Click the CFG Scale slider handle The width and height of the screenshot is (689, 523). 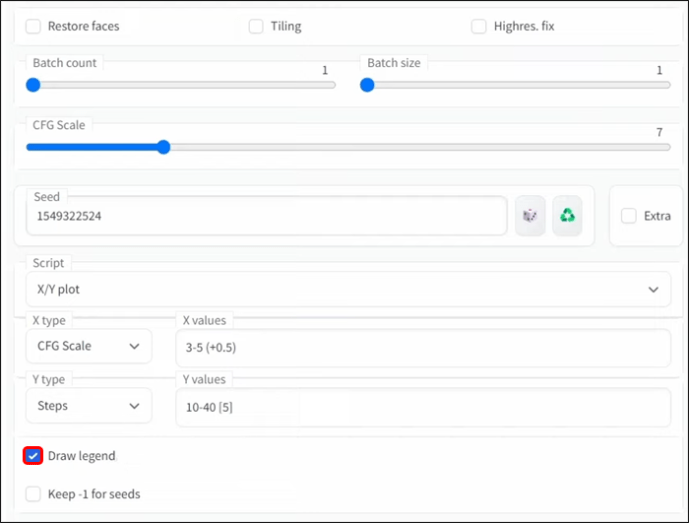point(164,147)
